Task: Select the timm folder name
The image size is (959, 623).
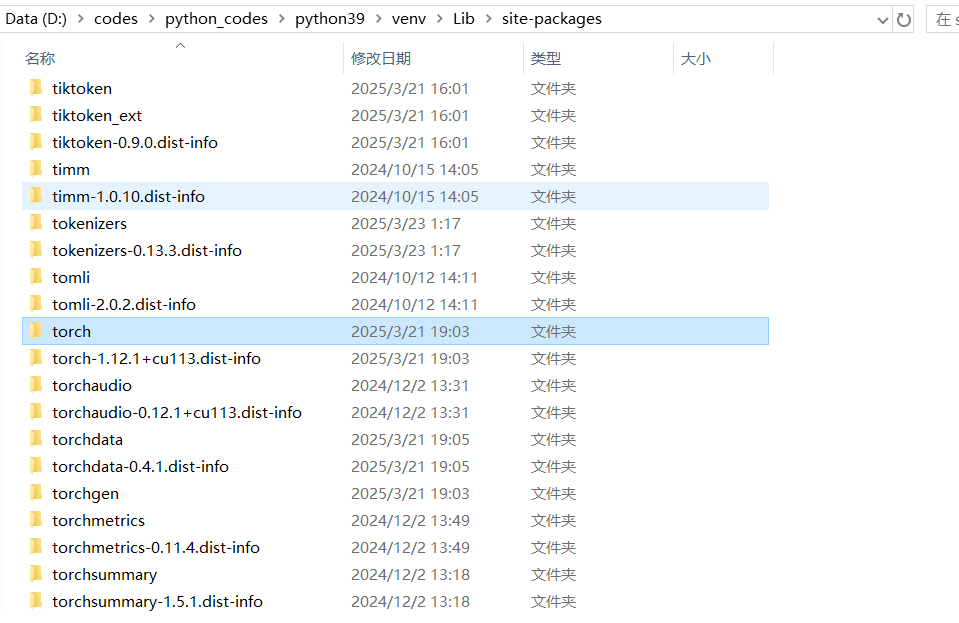Action: pos(71,169)
